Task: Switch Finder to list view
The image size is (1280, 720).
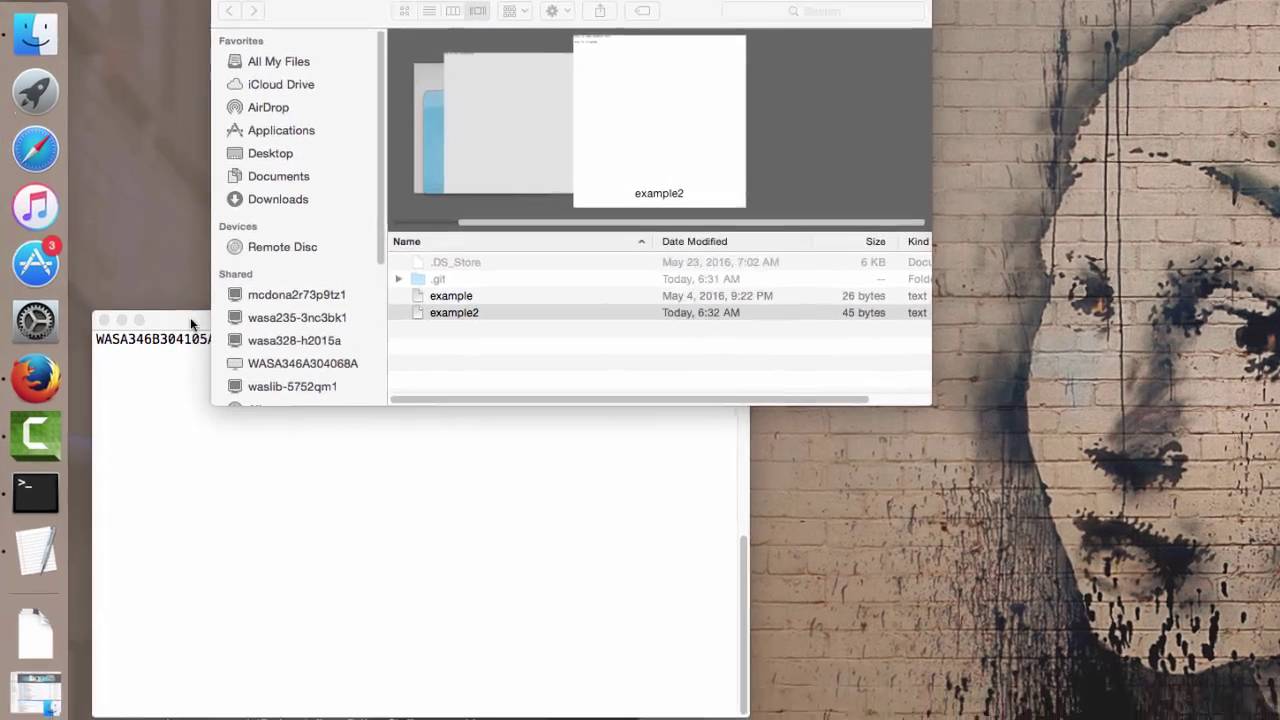Action: pos(429,11)
